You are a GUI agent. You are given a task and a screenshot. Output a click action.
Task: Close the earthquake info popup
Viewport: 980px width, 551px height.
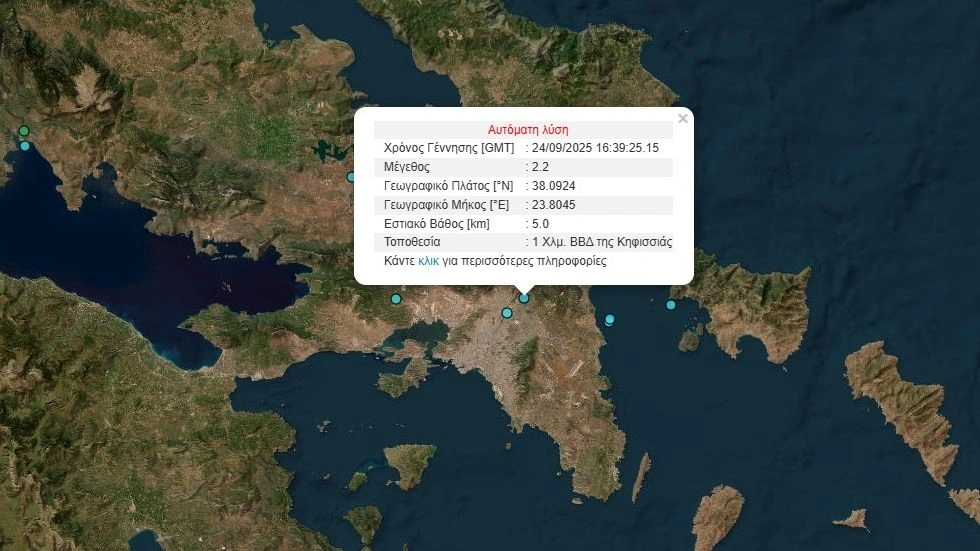pyautogui.click(x=682, y=118)
